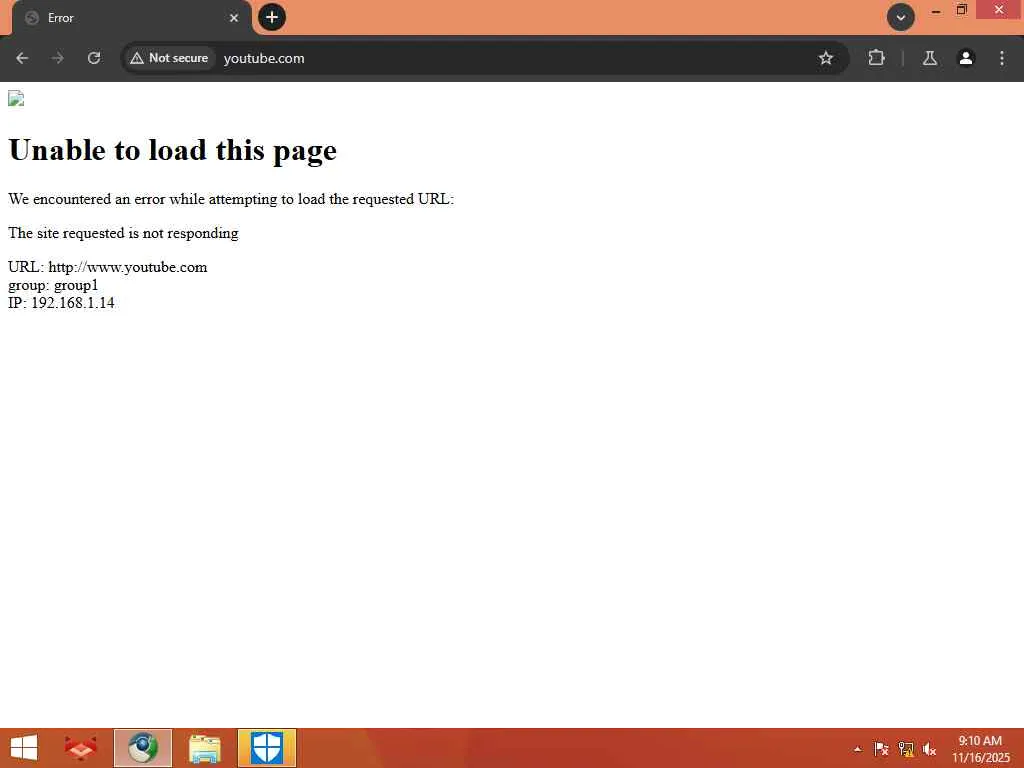Restore down the browser window
Screen dimensions: 1024x768
(962, 10)
